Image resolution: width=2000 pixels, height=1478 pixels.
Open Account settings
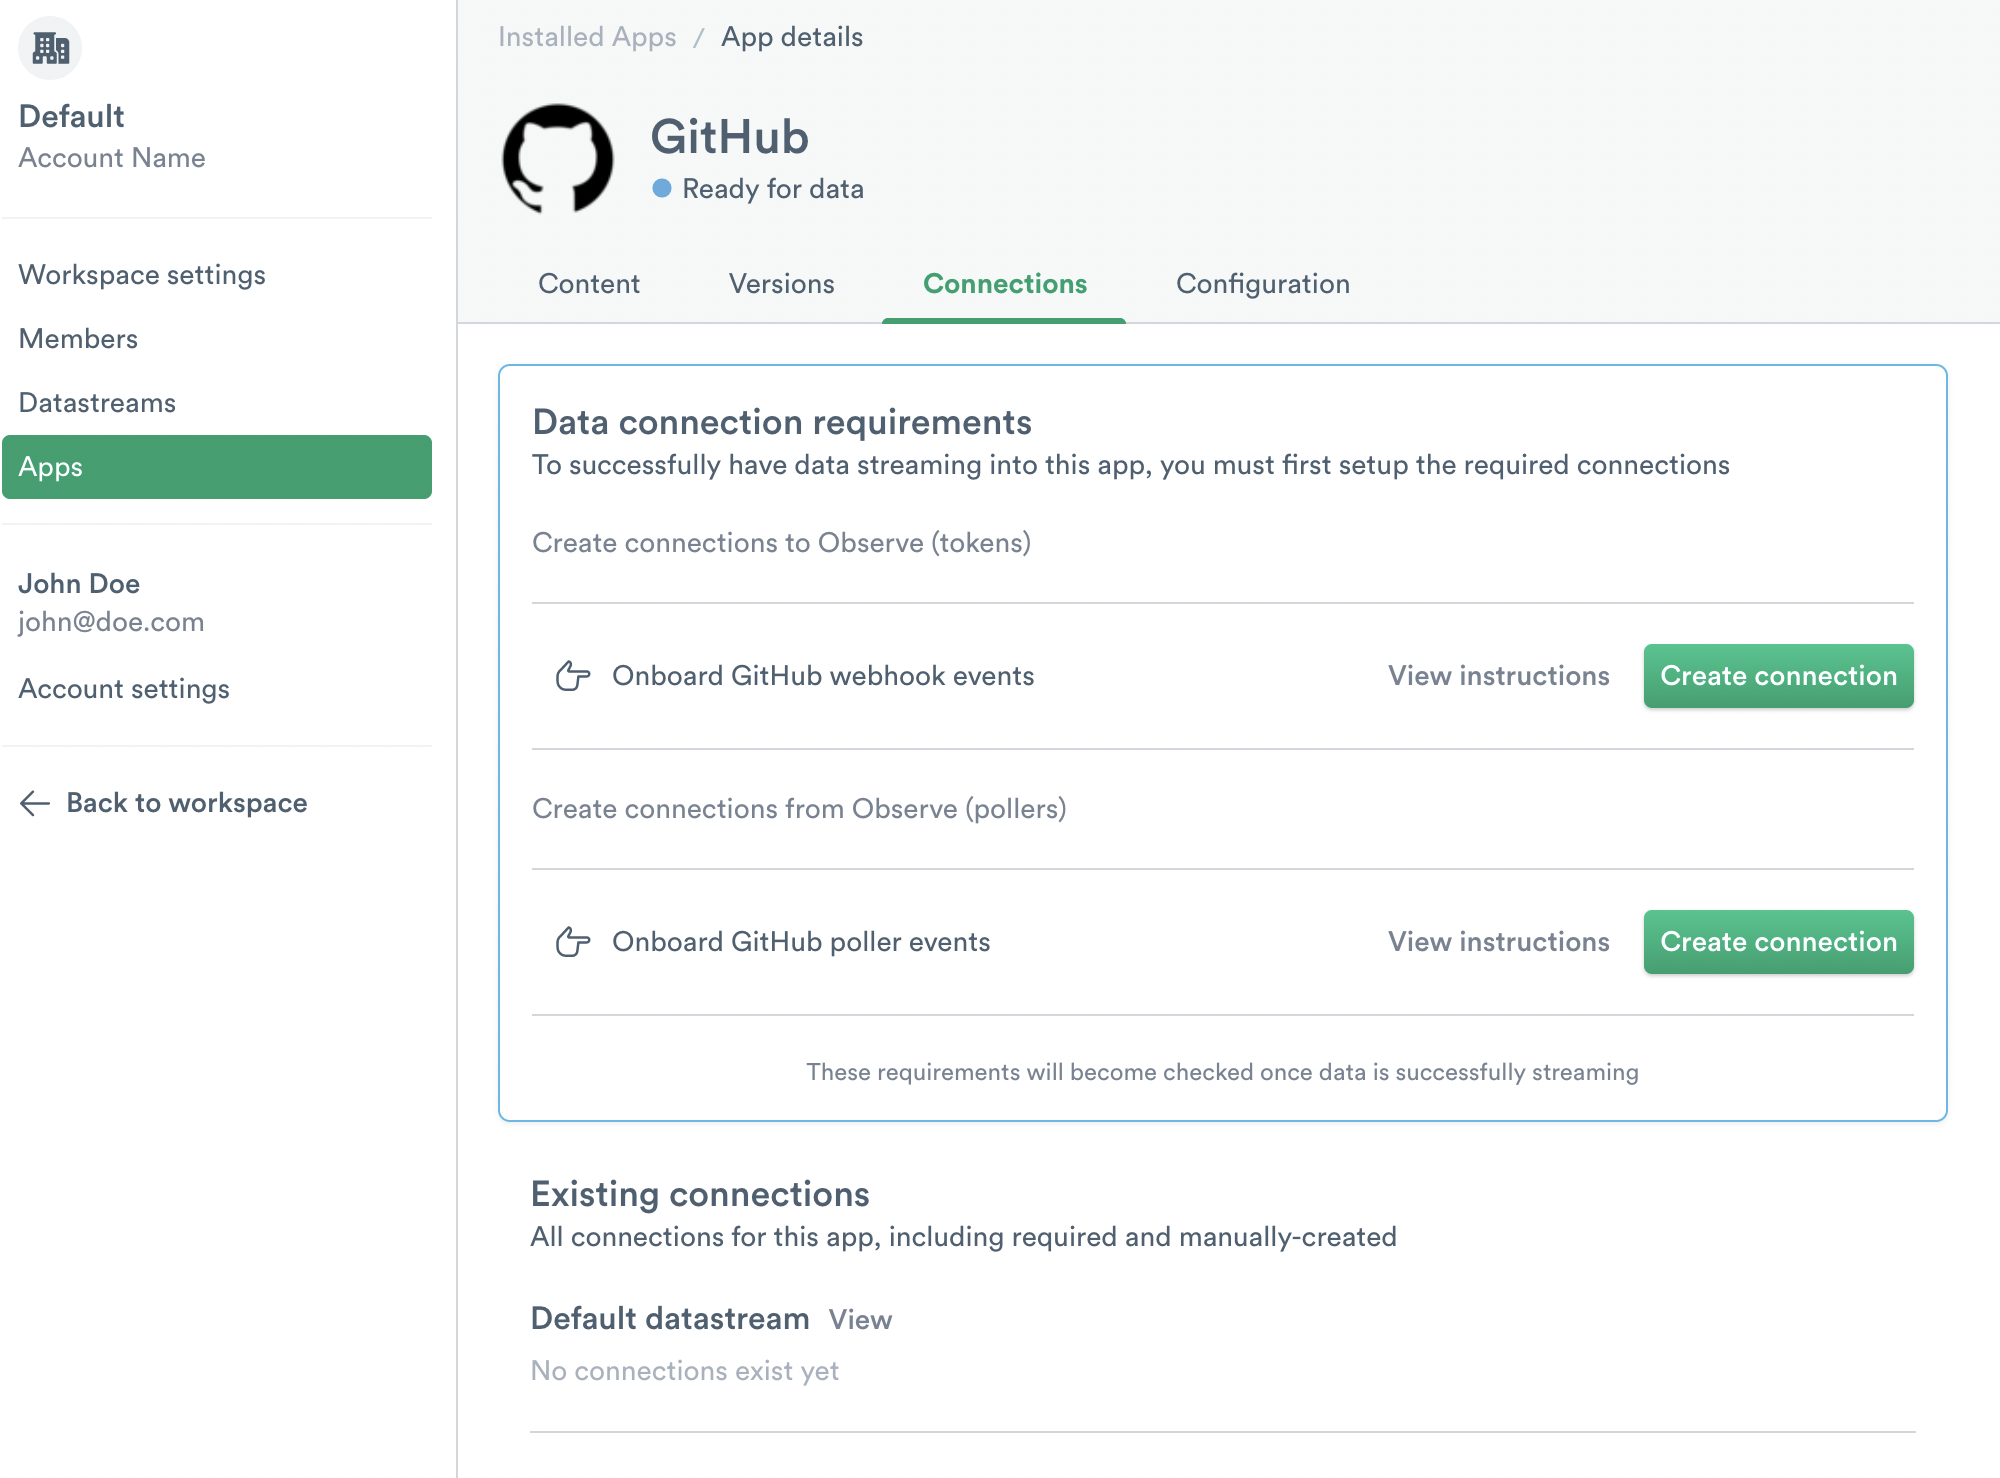tap(124, 689)
